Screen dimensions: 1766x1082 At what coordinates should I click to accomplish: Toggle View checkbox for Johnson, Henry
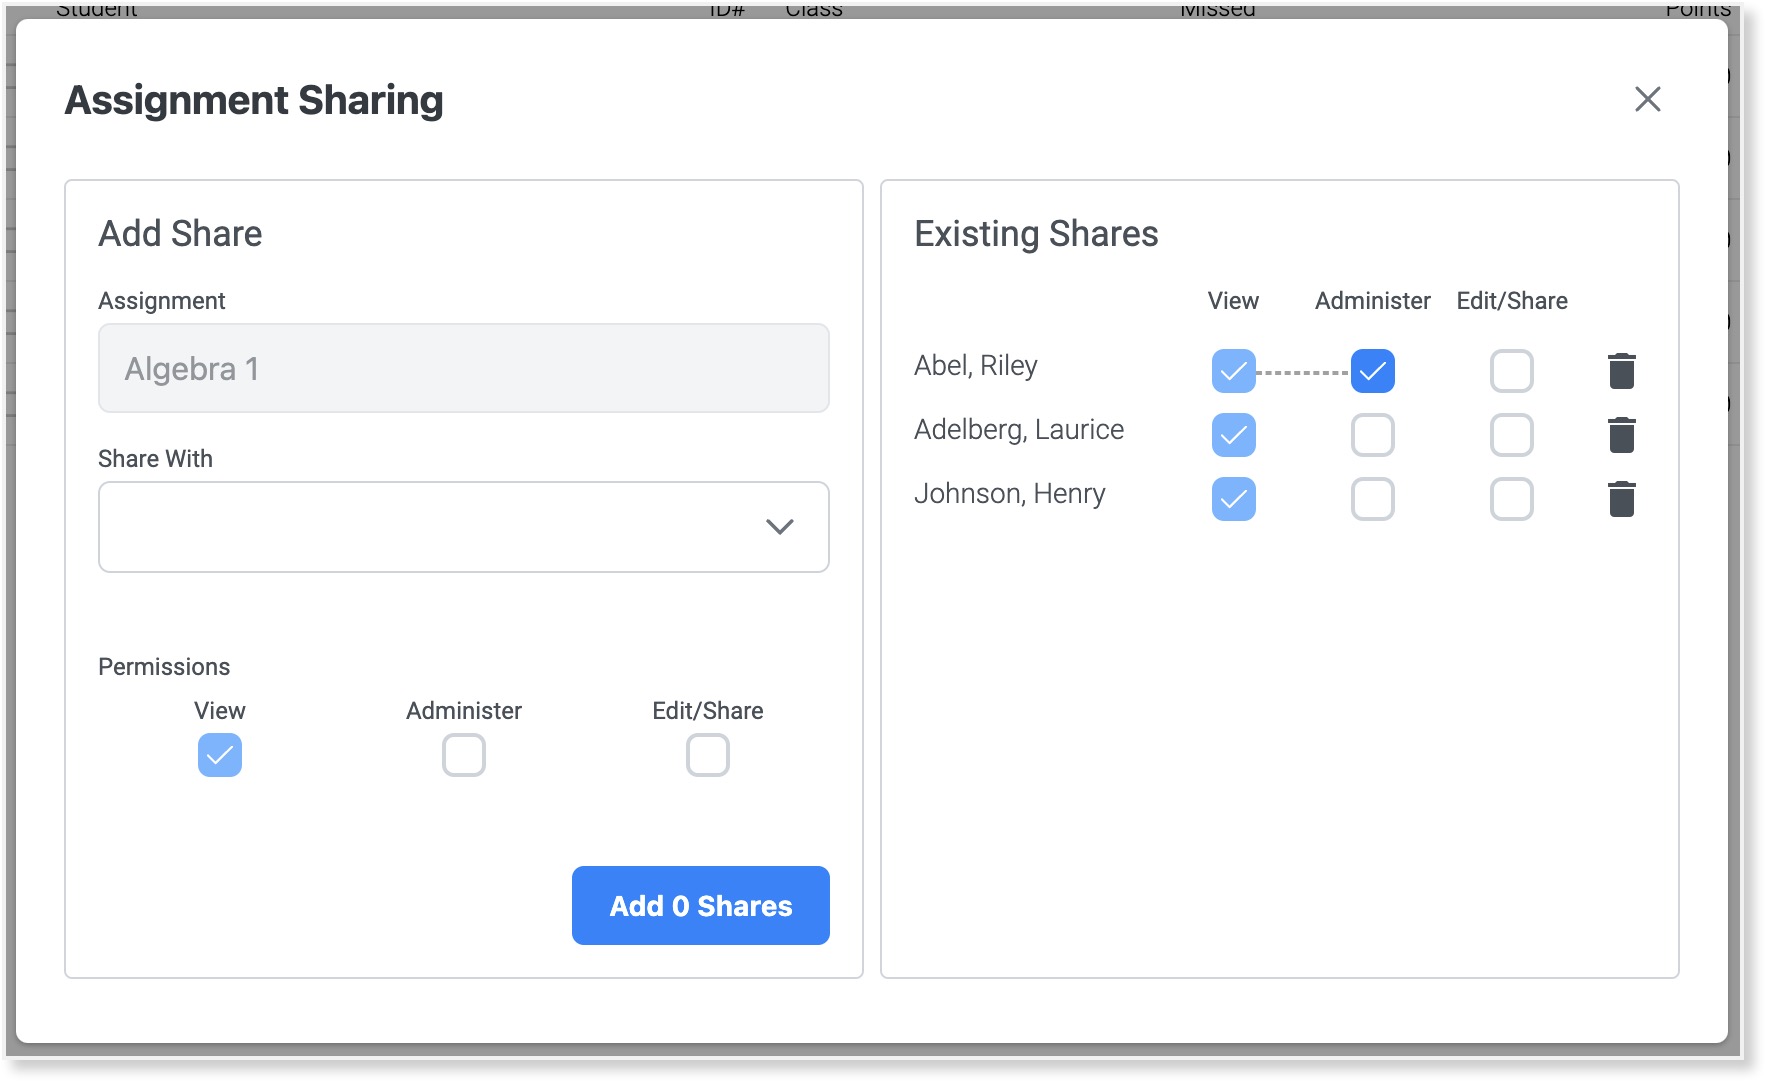(1233, 499)
